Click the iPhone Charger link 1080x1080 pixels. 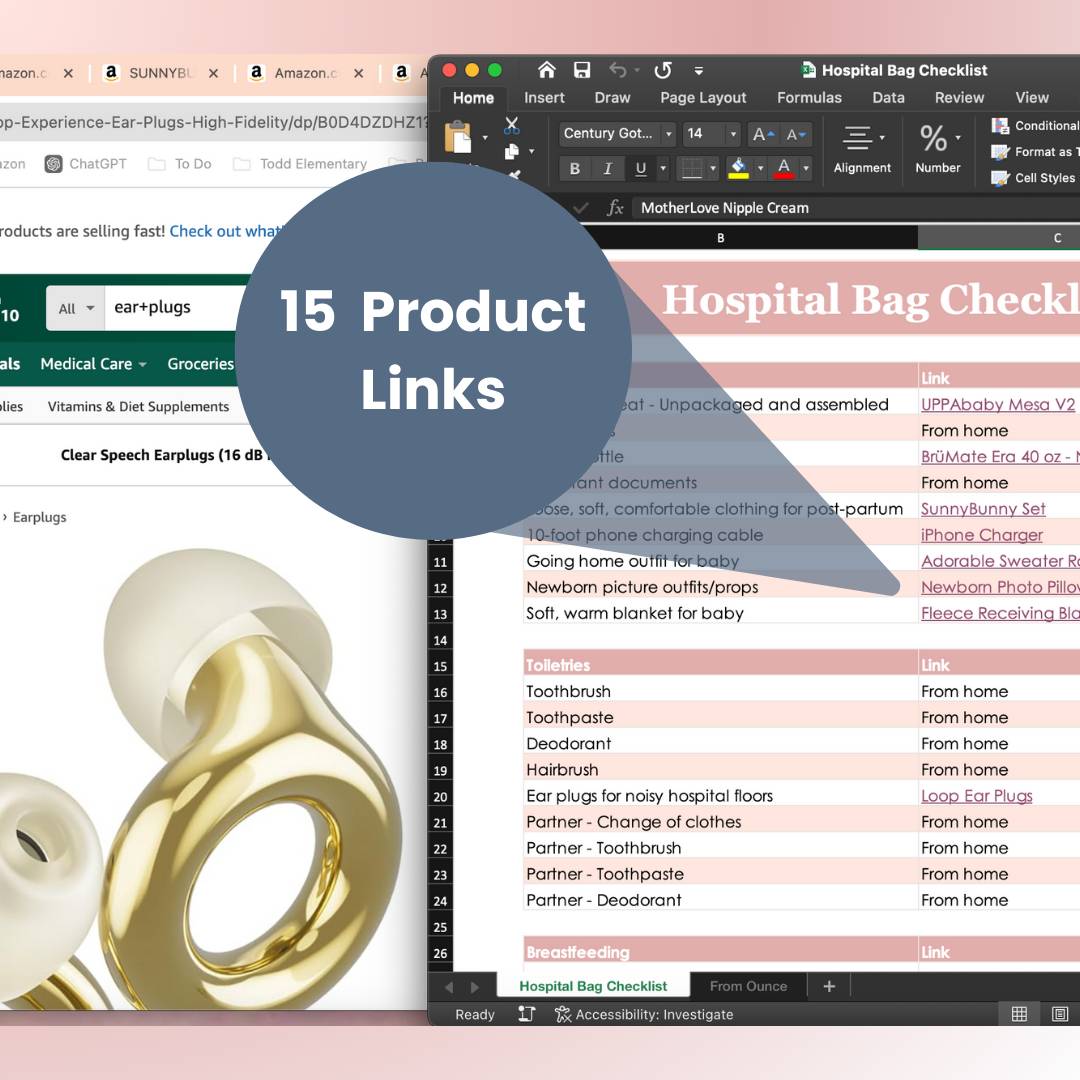tap(981, 535)
